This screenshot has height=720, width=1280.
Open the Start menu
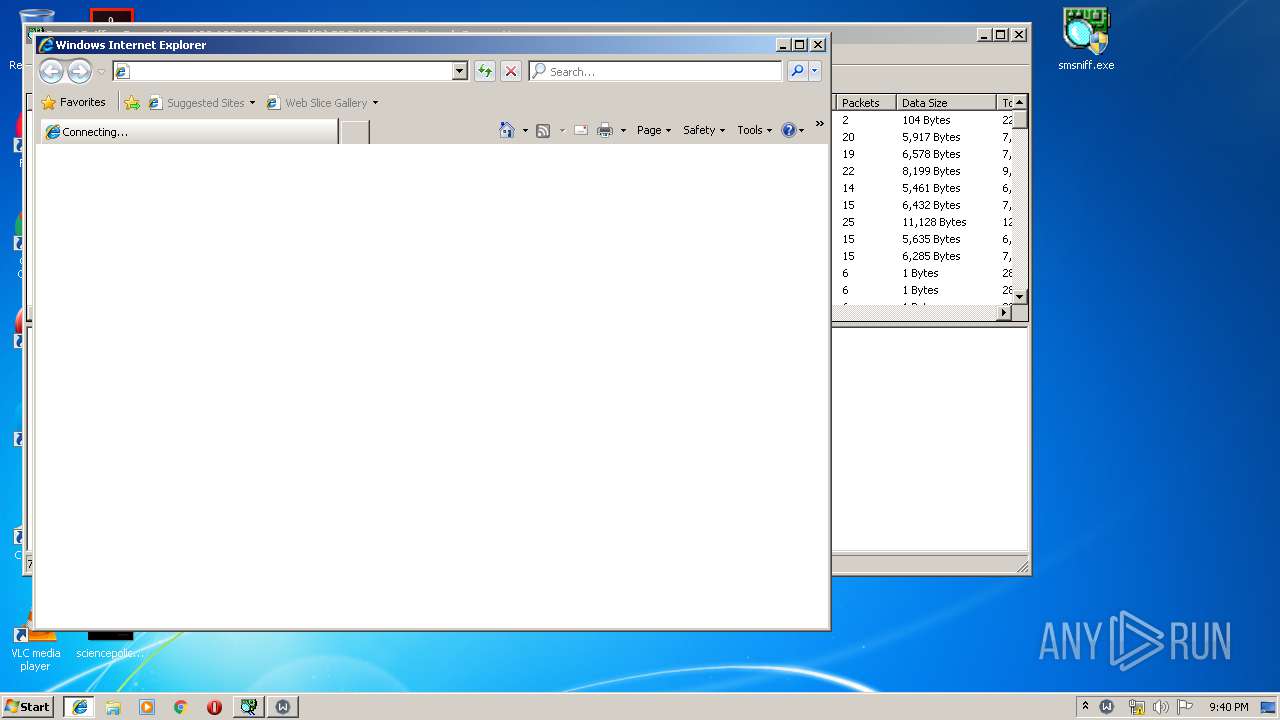pos(28,707)
